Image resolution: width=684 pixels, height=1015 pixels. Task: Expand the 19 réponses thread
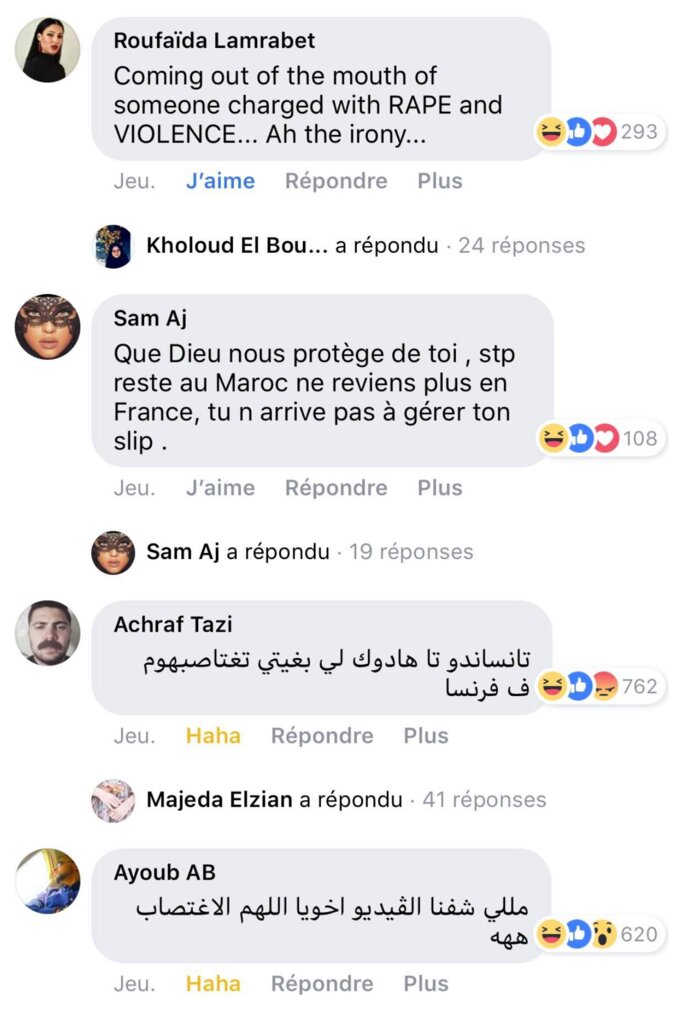click(x=411, y=552)
